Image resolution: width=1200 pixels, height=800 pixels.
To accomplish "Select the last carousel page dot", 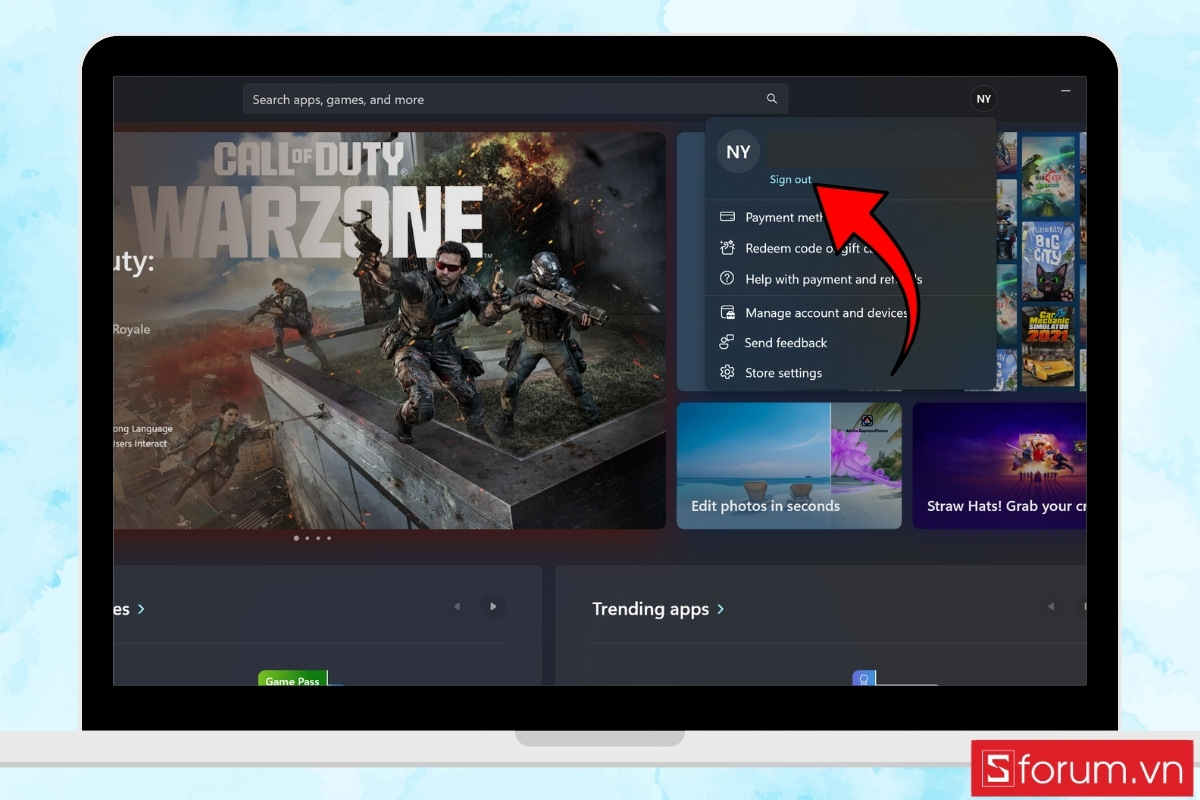I will click(329, 538).
